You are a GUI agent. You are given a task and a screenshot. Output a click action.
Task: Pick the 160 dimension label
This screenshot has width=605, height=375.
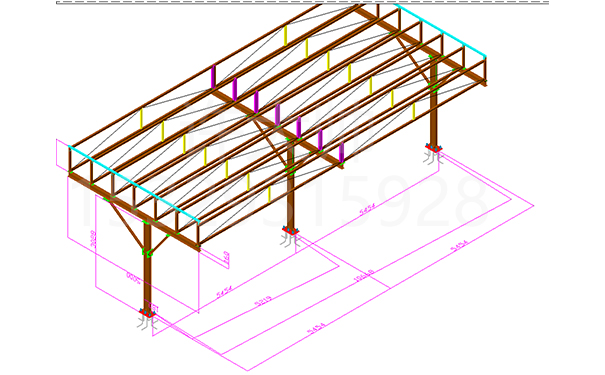226,257
